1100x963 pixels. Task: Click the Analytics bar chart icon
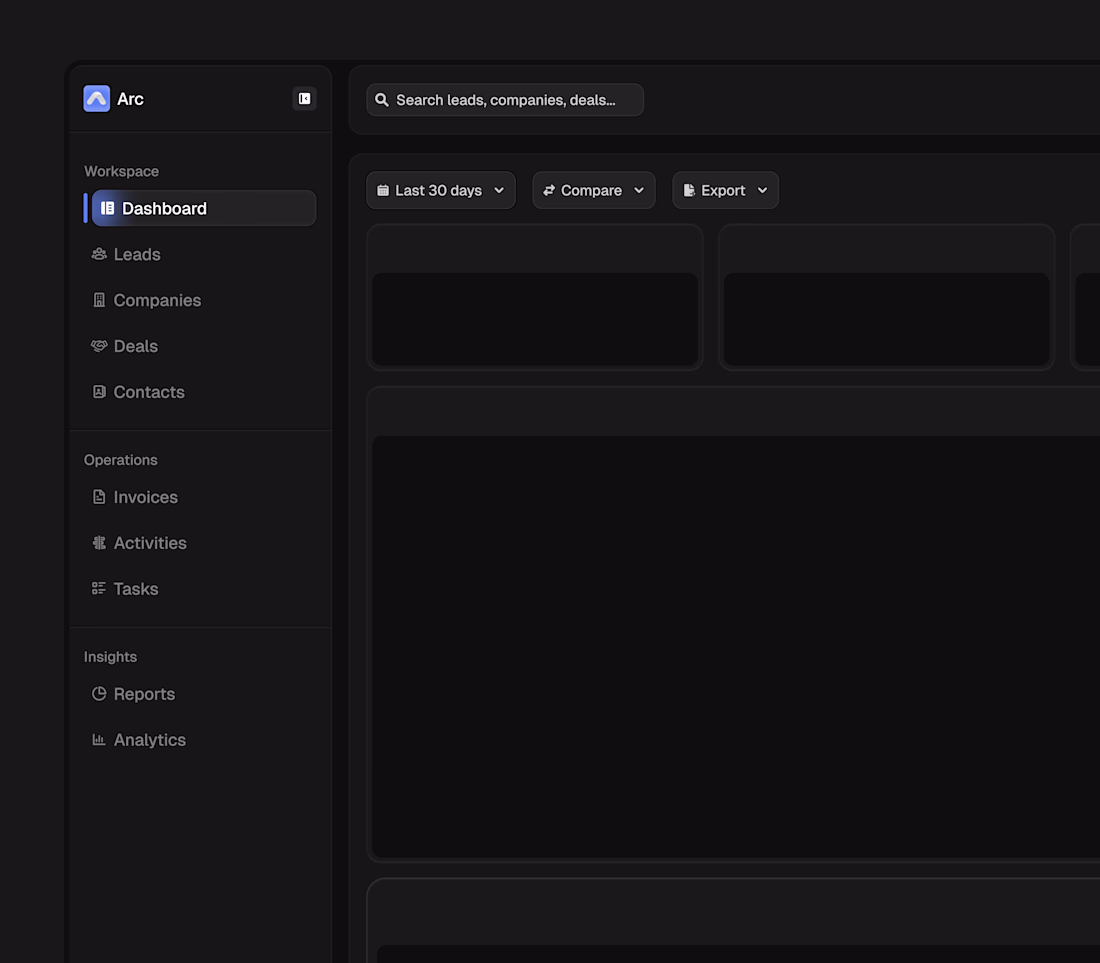point(99,740)
